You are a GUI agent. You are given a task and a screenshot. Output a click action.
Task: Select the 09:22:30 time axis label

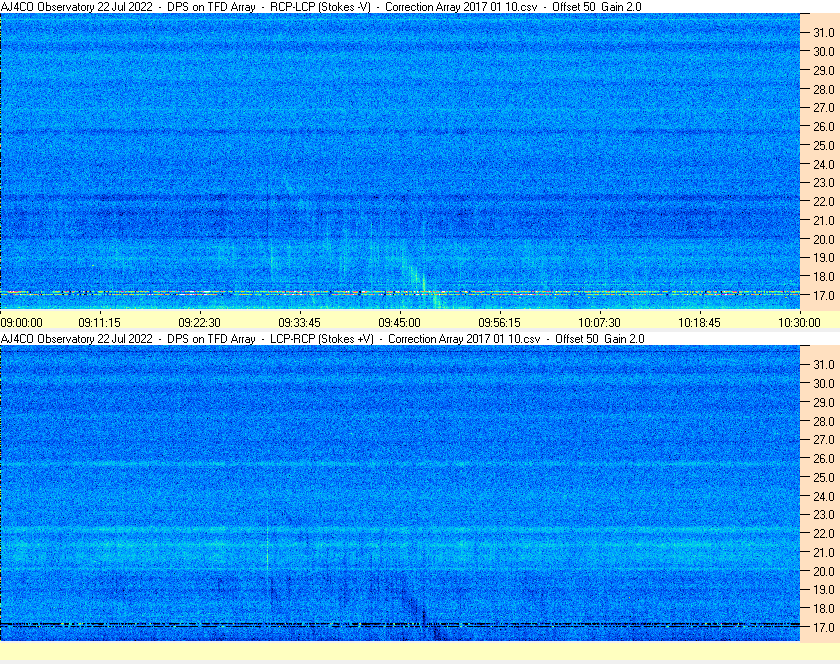[x=199, y=323]
